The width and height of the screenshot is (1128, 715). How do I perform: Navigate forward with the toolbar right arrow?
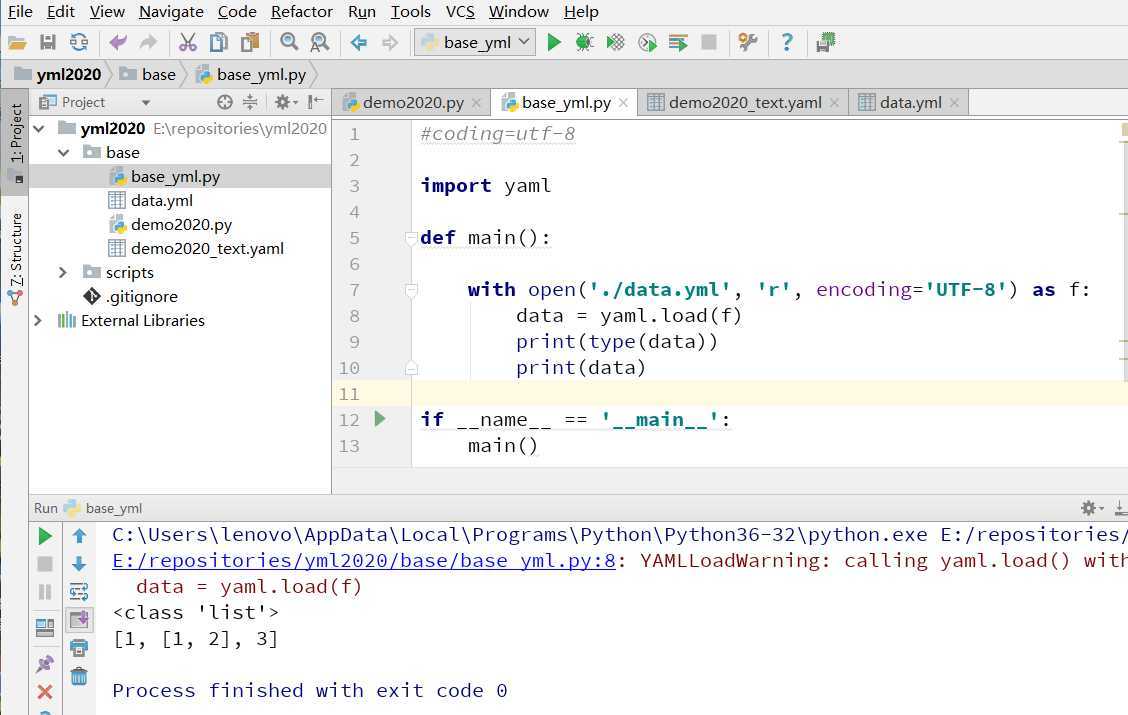pyautogui.click(x=390, y=43)
